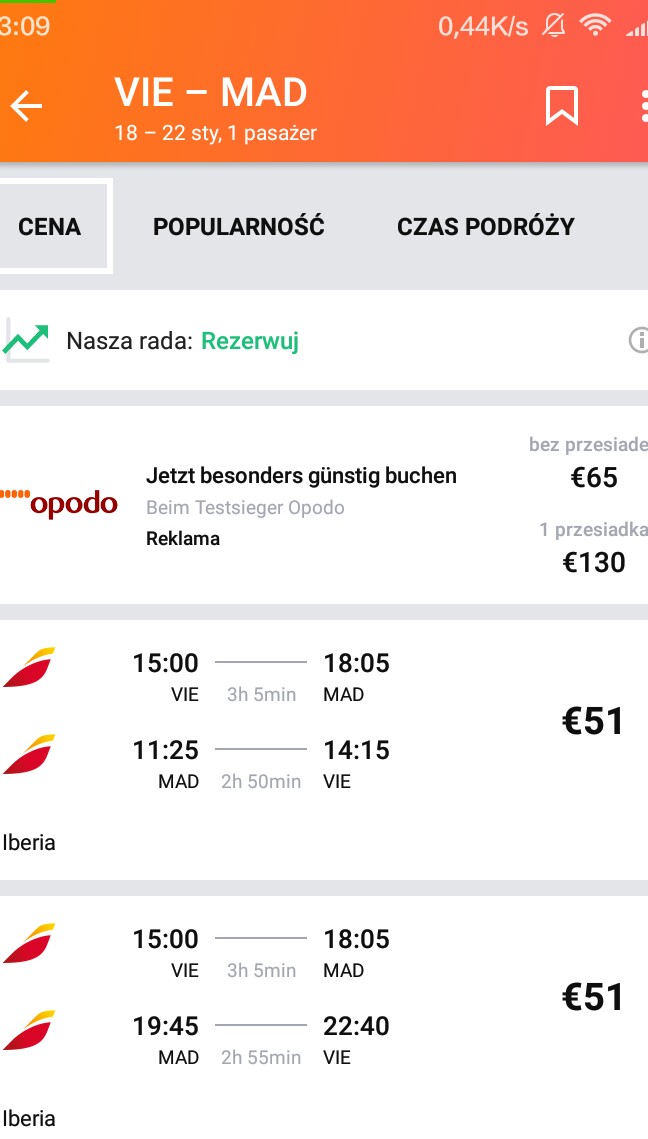Image resolution: width=648 pixels, height=1139 pixels.
Task: Sort by CZAS PODRÓŻY tab
Action: point(485,226)
